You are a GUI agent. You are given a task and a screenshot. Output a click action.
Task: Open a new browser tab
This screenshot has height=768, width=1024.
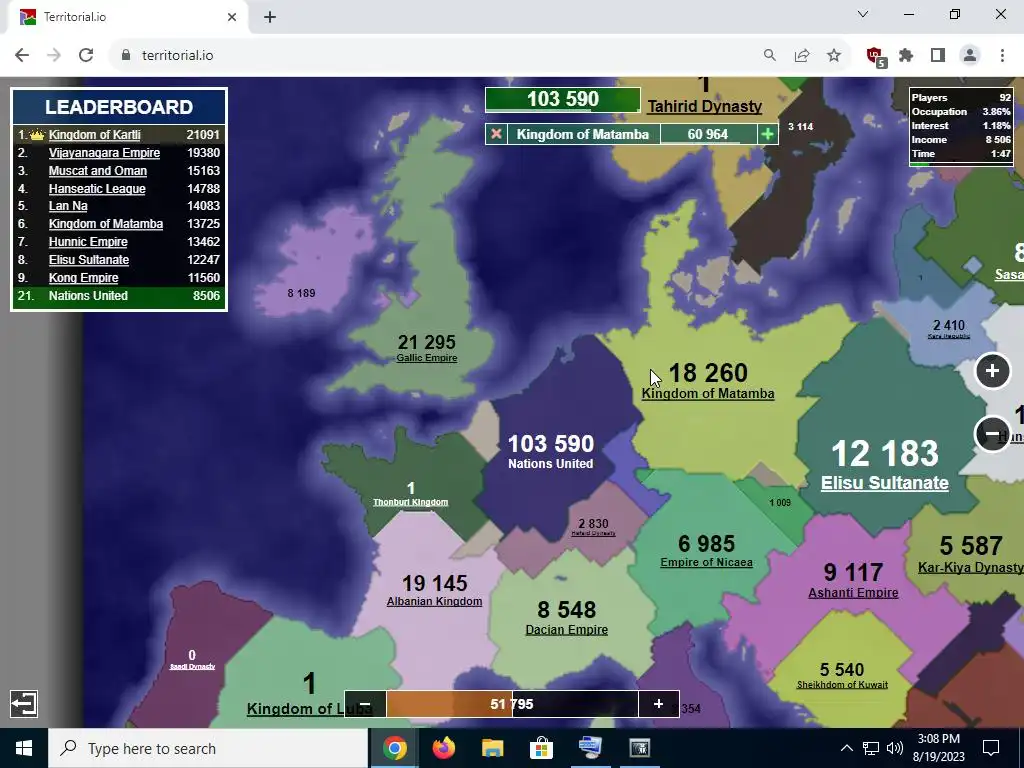(x=270, y=17)
